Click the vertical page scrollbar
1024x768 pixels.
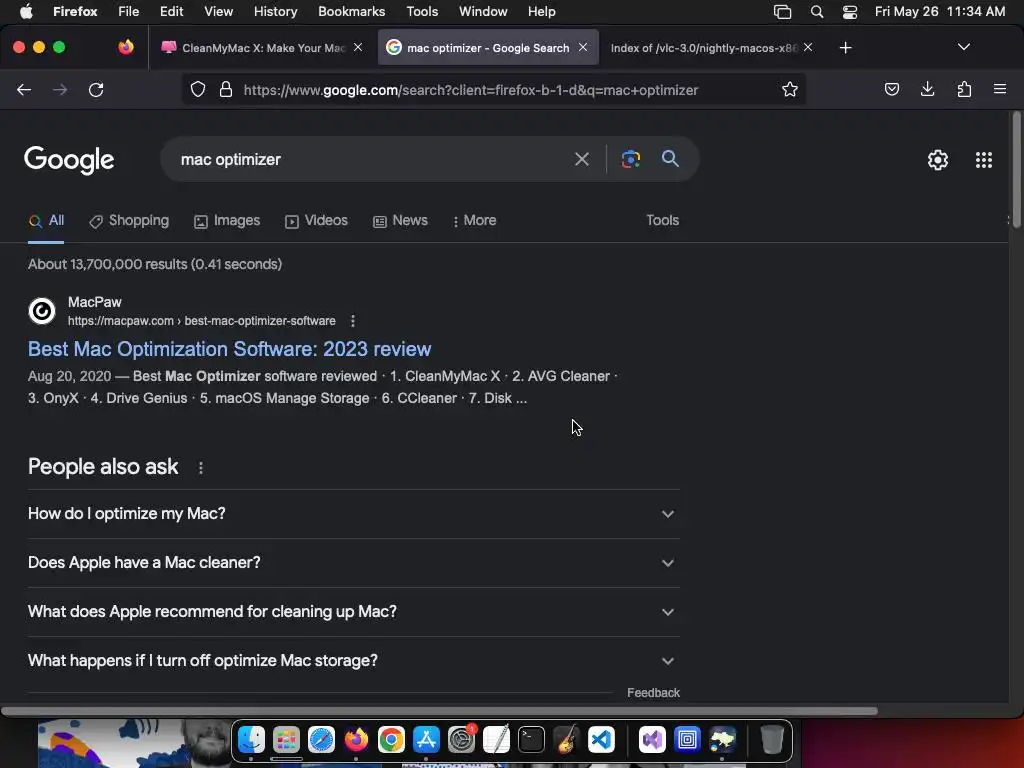(x=1016, y=170)
